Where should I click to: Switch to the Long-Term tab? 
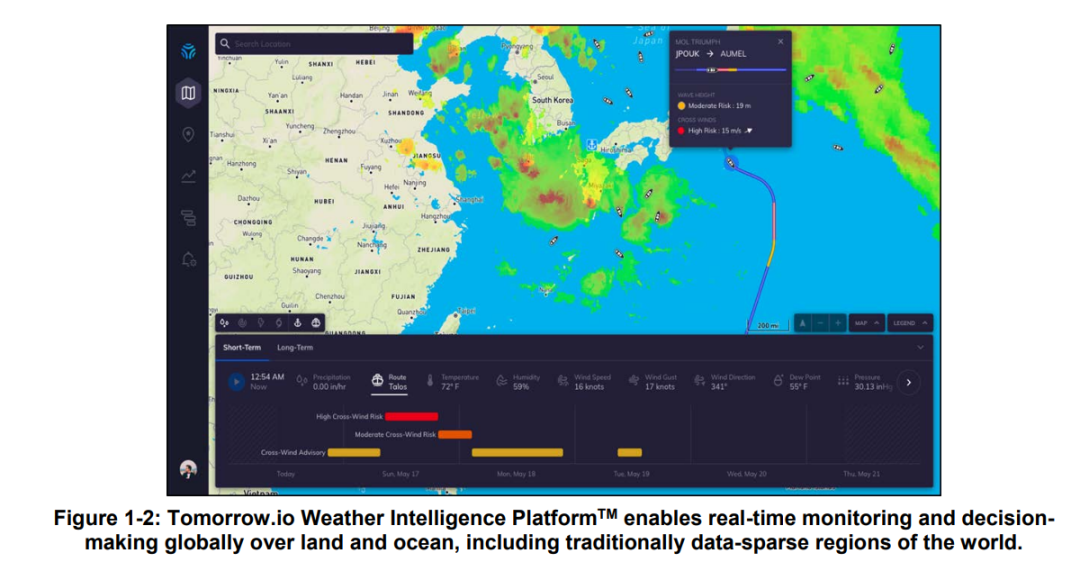tap(295, 348)
